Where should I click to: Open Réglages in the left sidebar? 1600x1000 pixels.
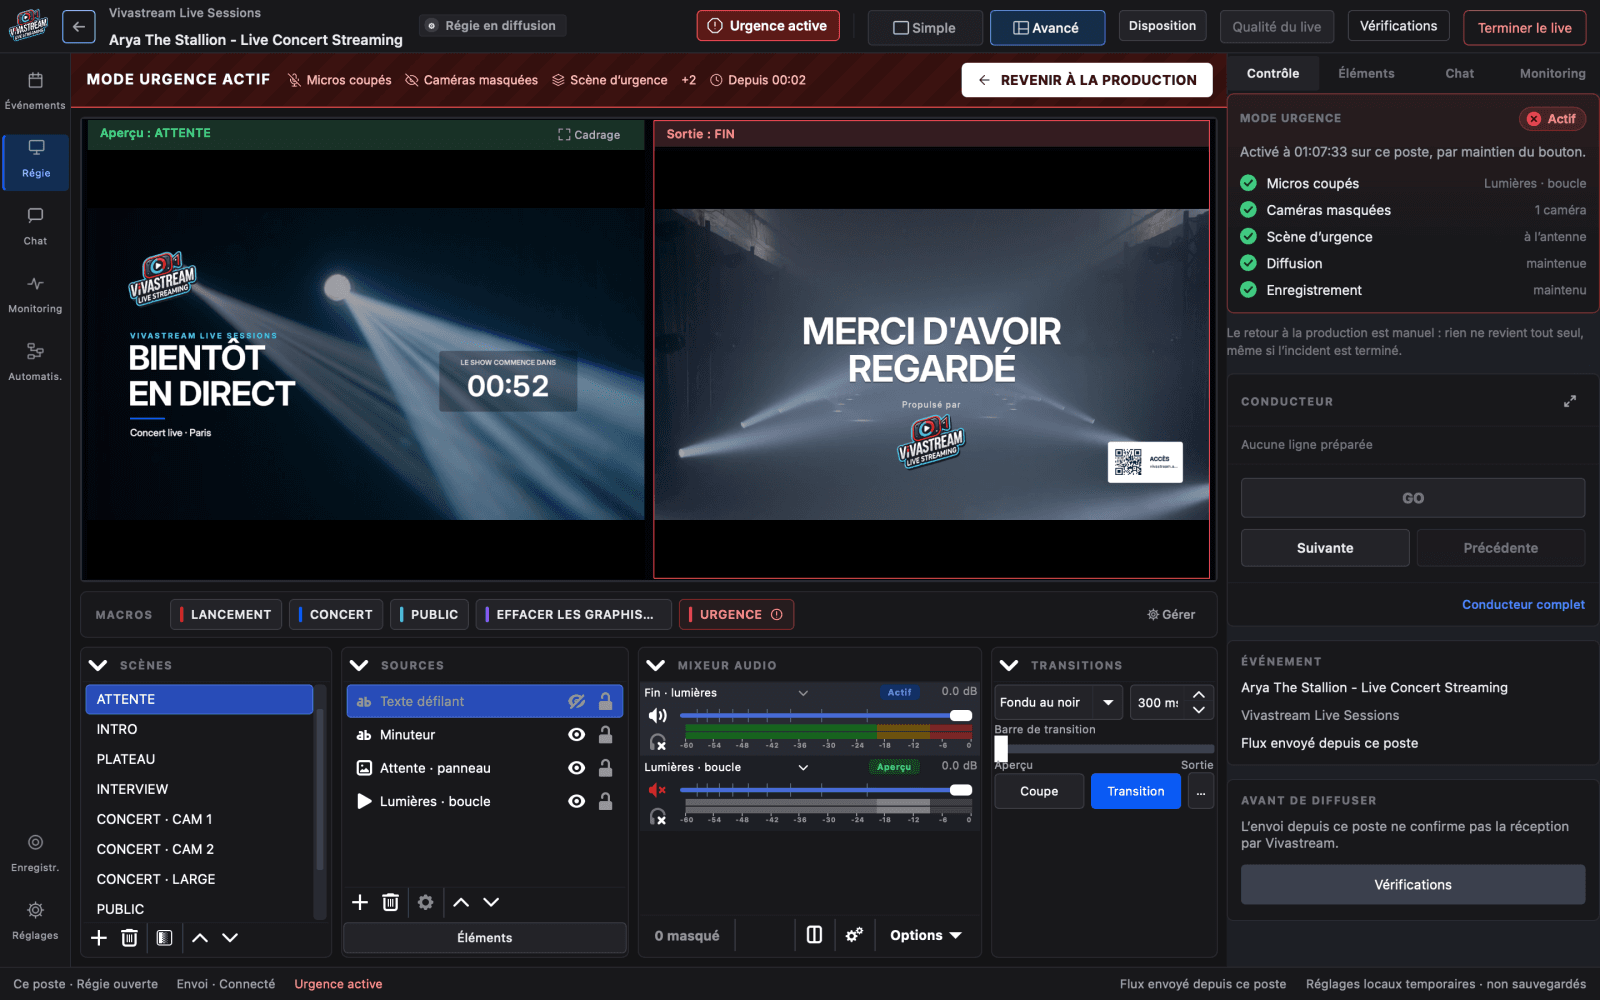[35, 922]
